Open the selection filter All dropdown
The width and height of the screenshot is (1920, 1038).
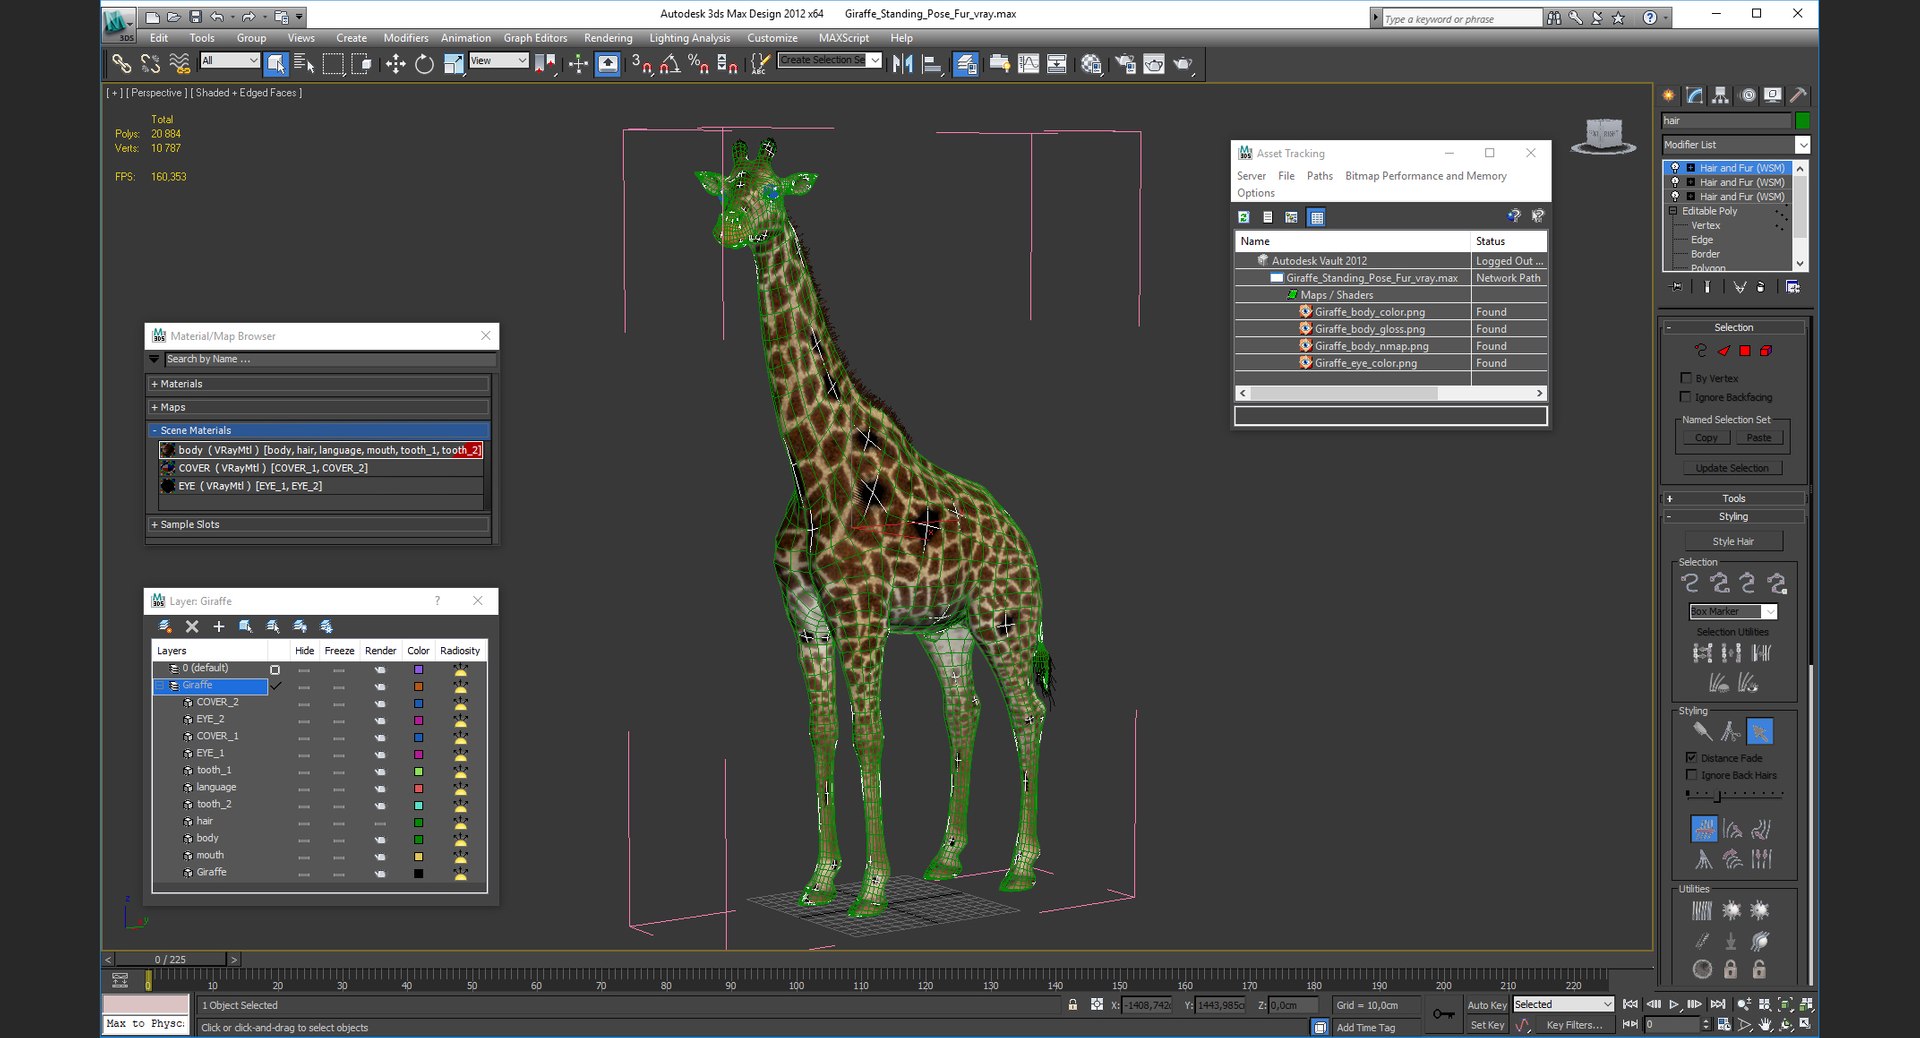point(230,61)
